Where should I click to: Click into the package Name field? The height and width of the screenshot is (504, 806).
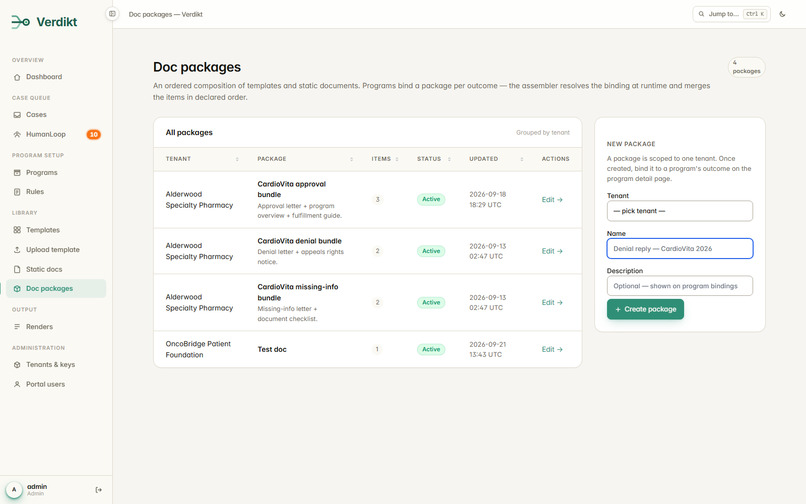[x=680, y=248]
